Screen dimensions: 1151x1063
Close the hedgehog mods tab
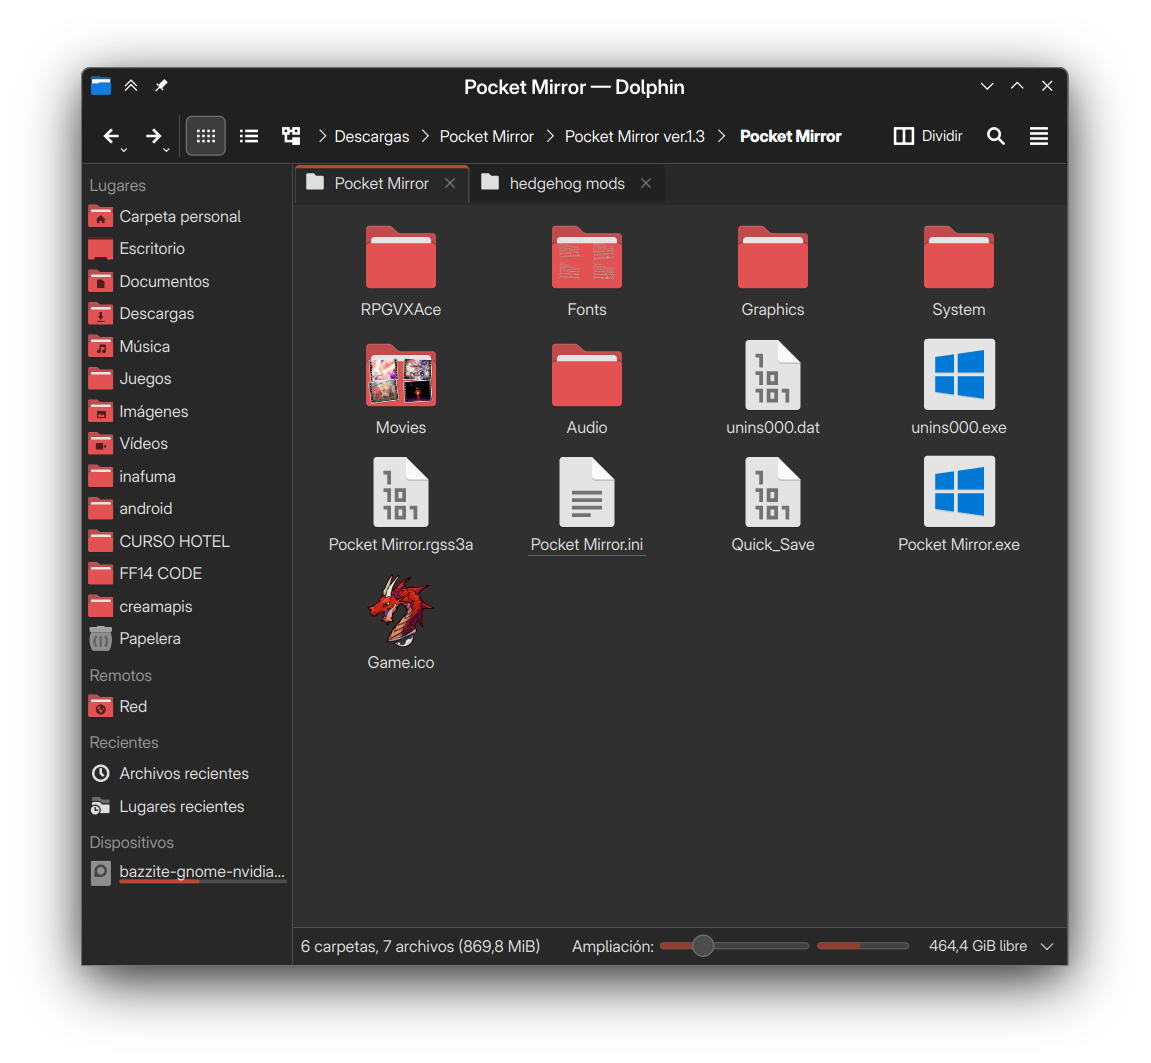tap(646, 184)
